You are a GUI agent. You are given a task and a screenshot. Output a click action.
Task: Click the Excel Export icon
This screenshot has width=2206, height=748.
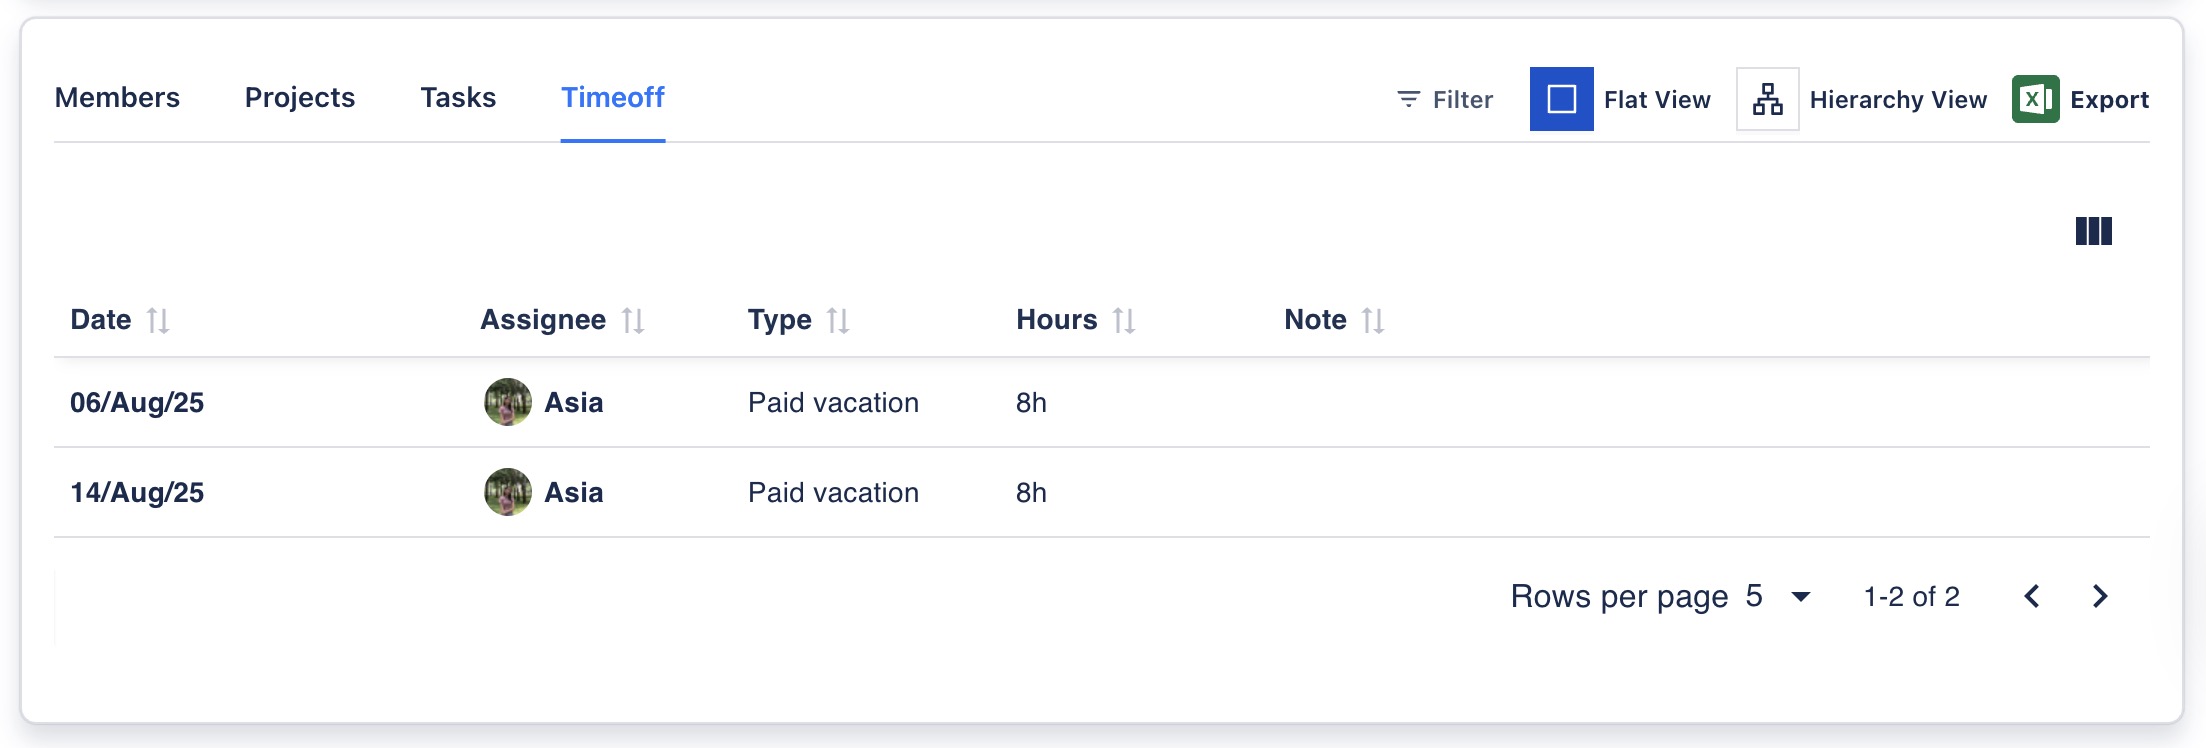coord(2035,99)
